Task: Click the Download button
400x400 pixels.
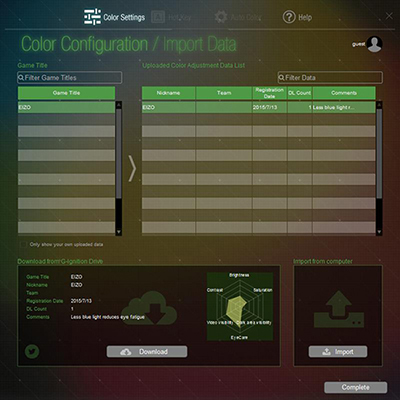Action: tap(147, 352)
